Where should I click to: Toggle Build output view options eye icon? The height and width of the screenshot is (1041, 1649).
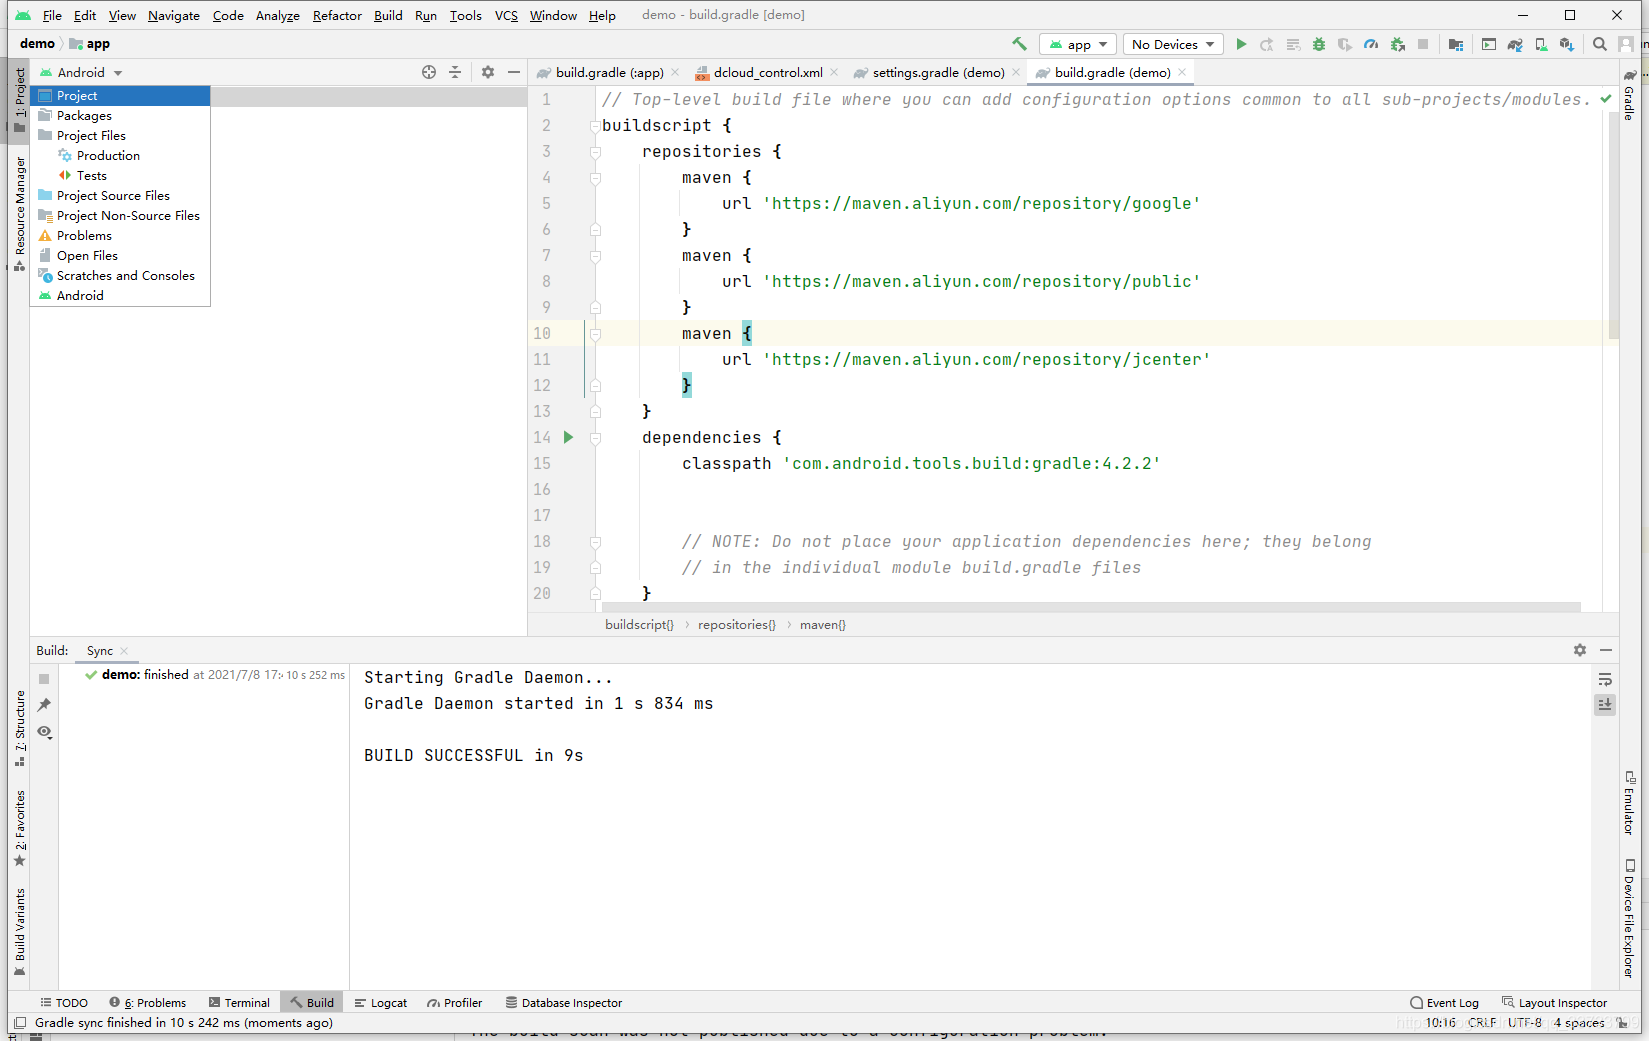[x=44, y=732]
